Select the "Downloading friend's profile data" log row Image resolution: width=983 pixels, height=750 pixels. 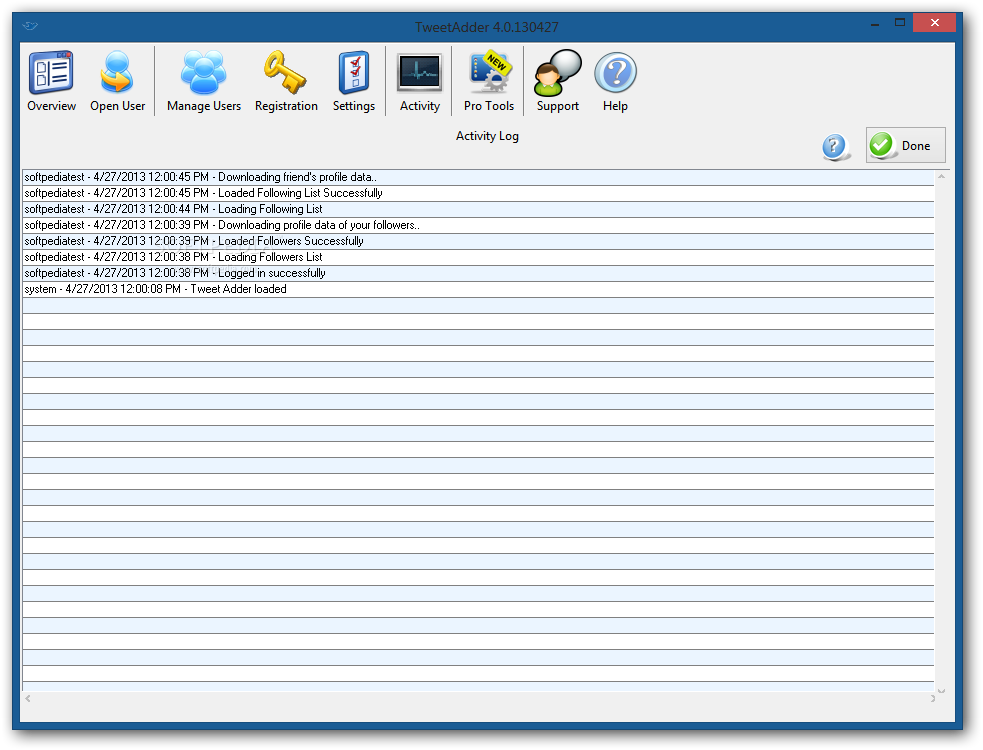pyautogui.click(x=478, y=177)
